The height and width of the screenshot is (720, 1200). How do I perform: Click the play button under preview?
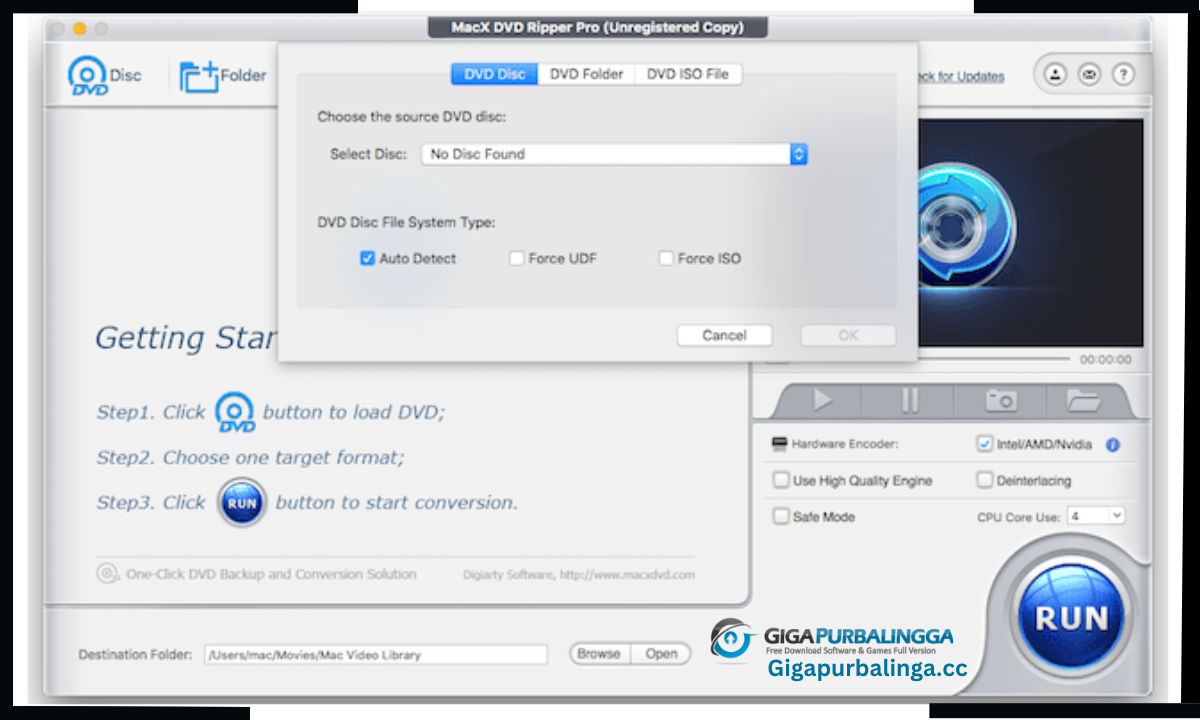[x=822, y=401]
